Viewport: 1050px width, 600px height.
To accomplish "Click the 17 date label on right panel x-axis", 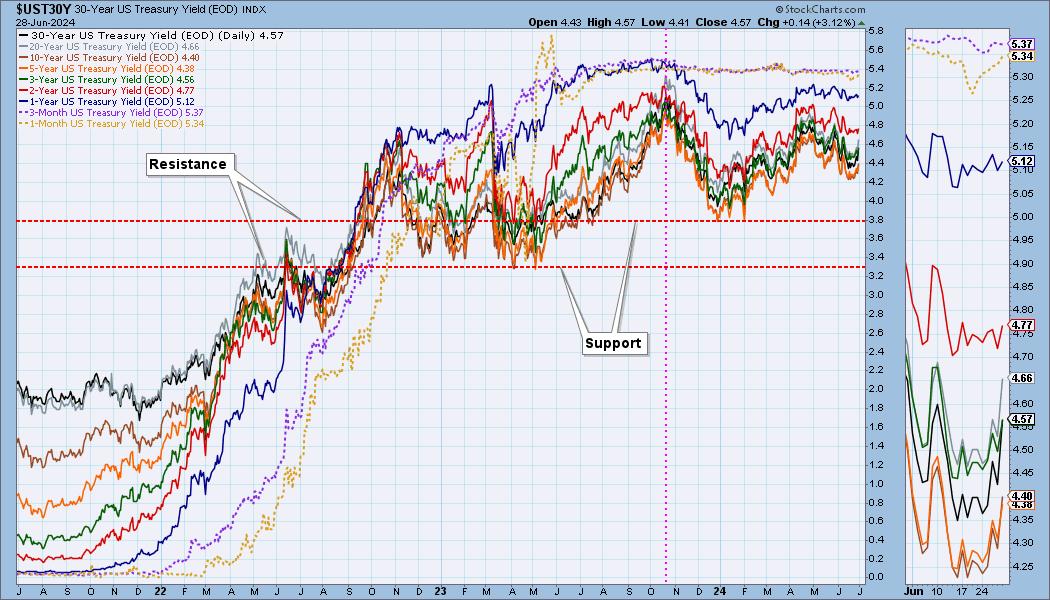I will click(962, 591).
